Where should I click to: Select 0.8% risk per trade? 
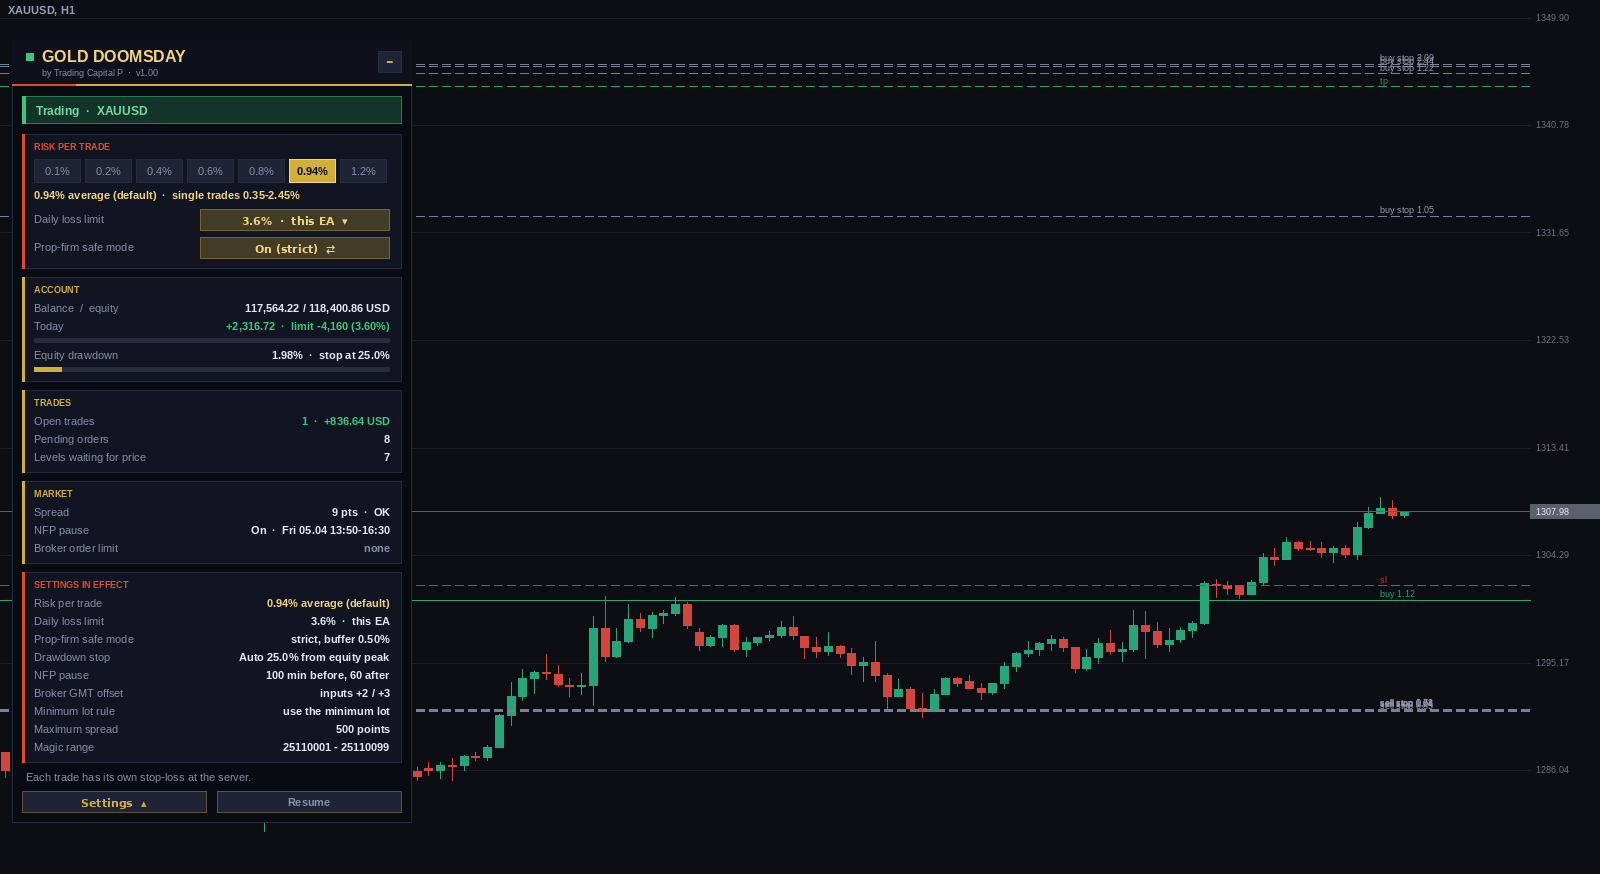[x=261, y=171]
